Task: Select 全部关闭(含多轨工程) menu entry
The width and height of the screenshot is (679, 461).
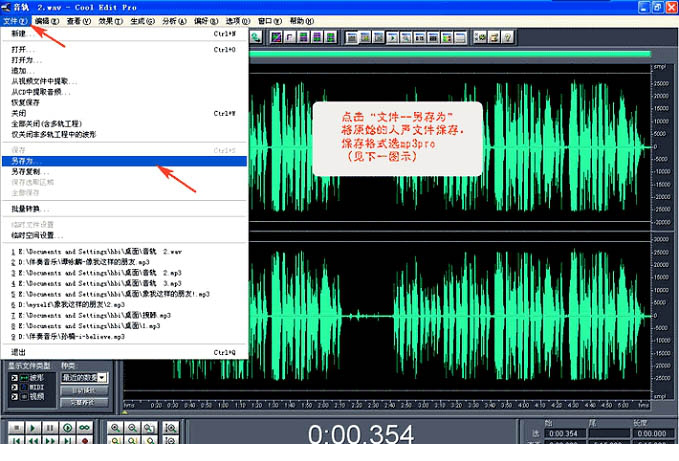Action: coord(124,124)
